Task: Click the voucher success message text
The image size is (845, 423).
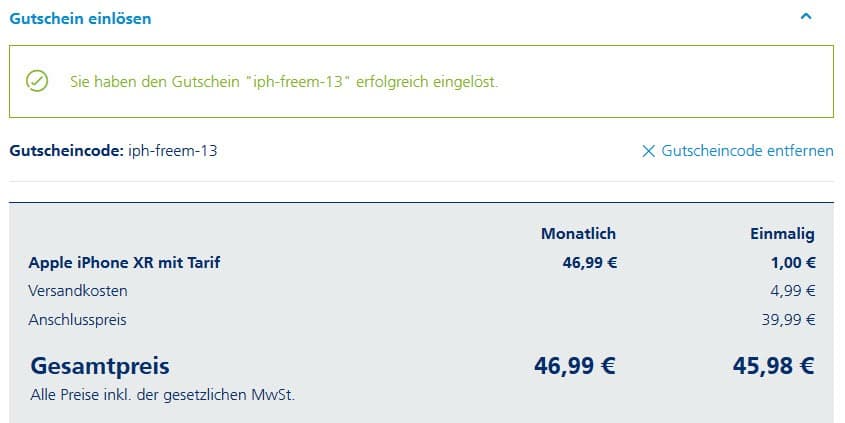Action: click(283, 82)
